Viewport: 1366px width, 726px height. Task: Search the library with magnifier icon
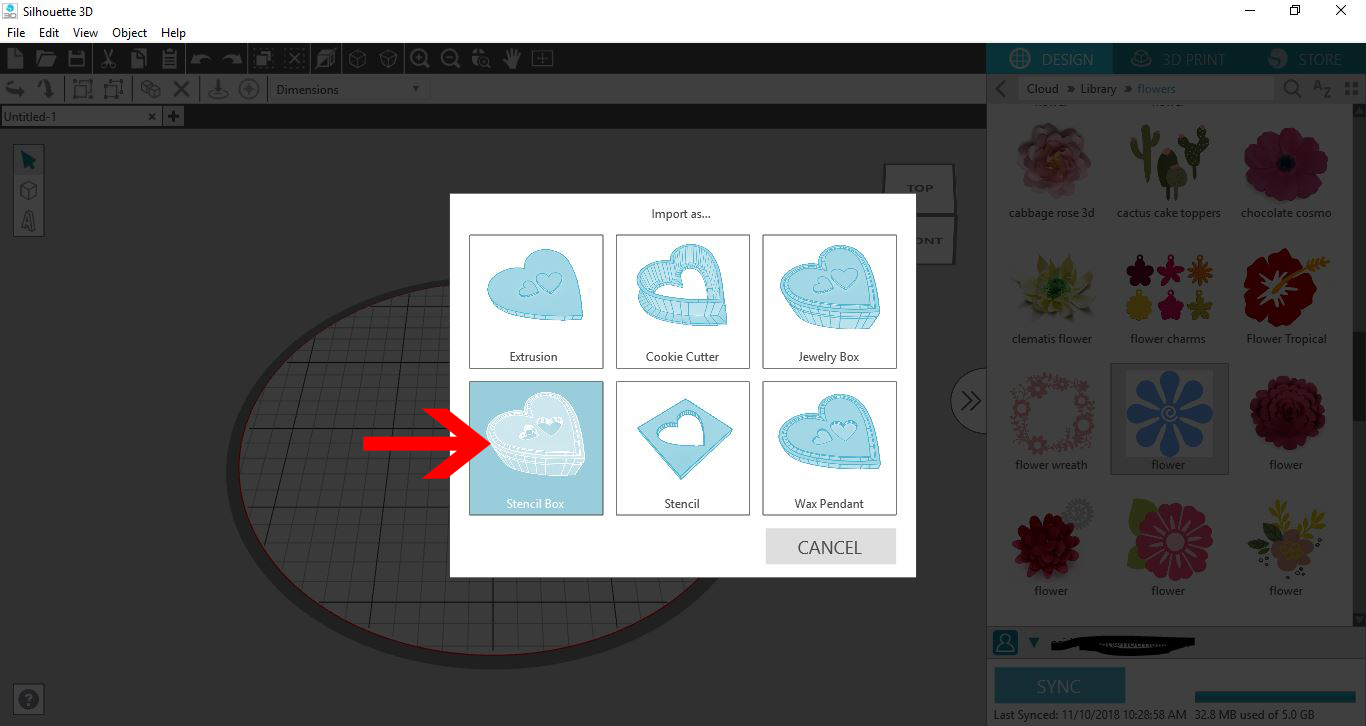(1292, 89)
